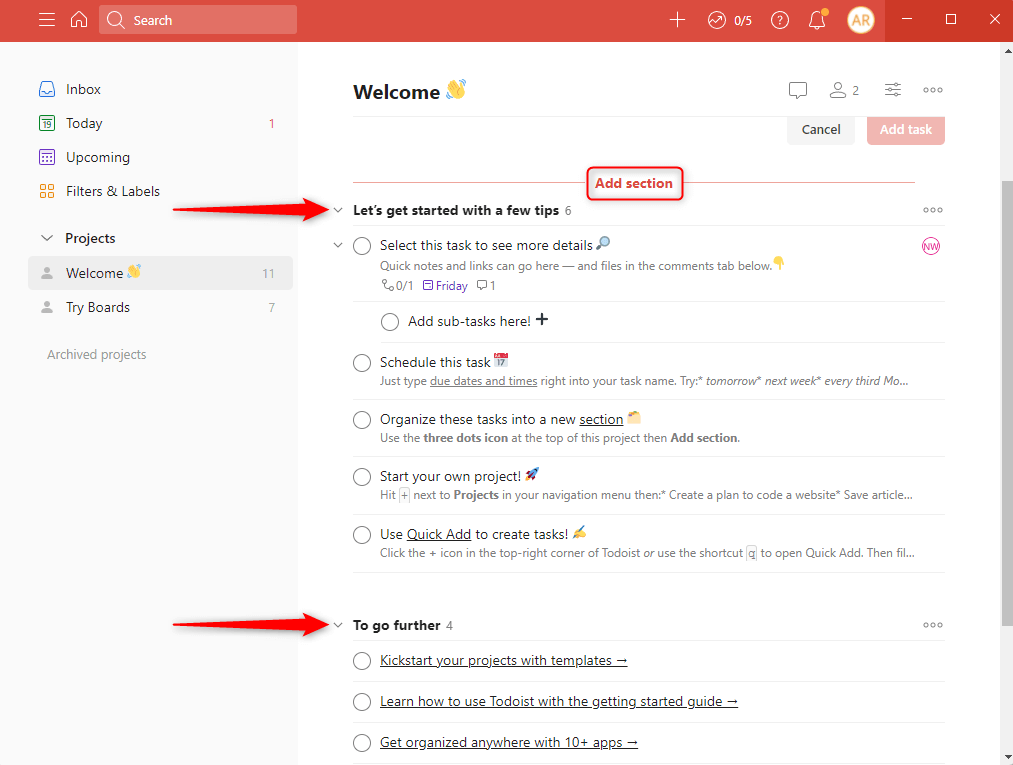The image size is (1013, 765).
Task: Click the Quick Add plus icon in top bar
Action: (x=677, y=20)
